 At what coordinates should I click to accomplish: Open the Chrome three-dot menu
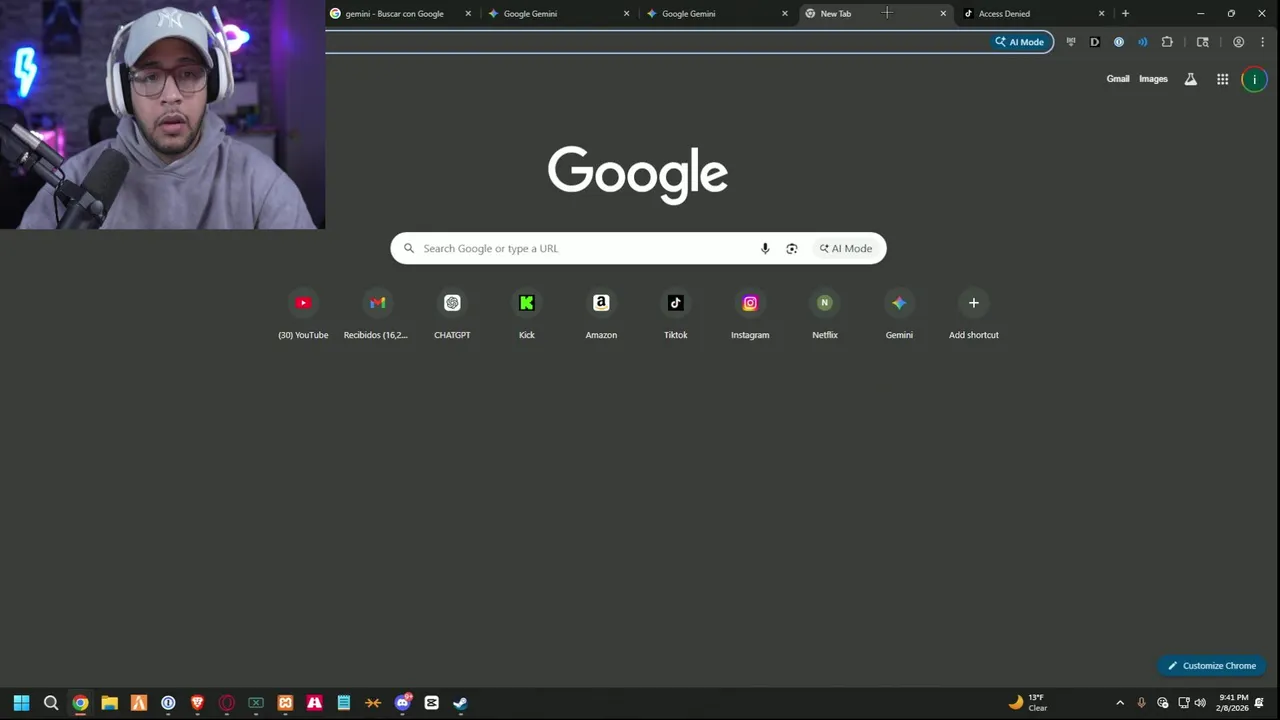coord(1262,42)
